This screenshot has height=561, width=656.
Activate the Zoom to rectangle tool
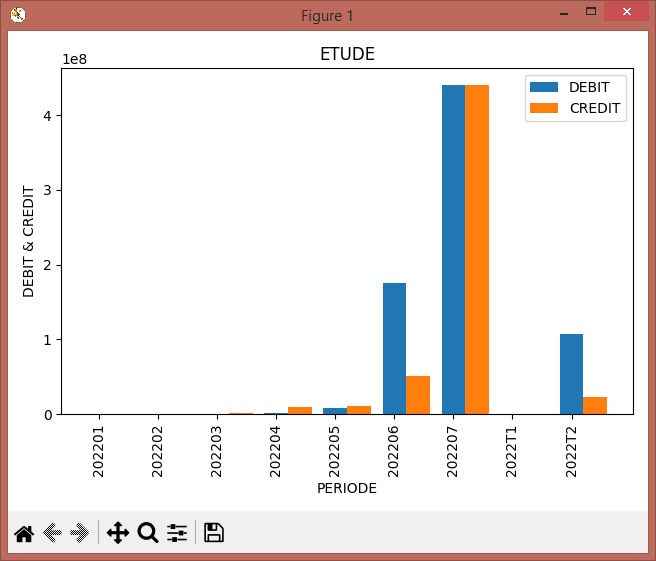[148, 533]
